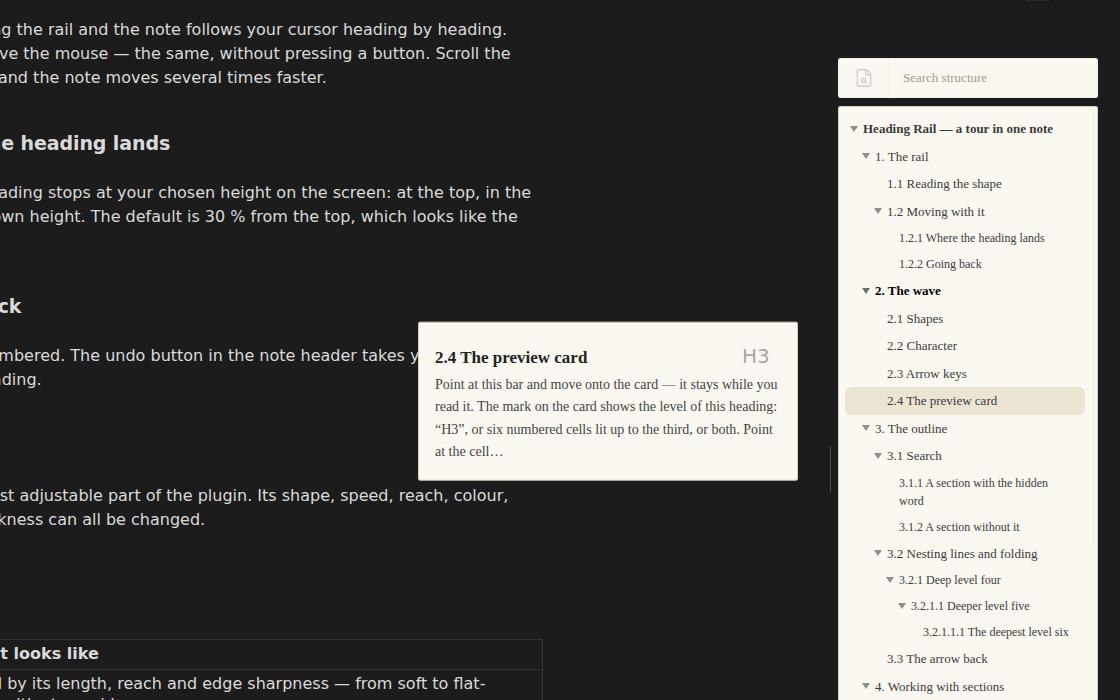Image resolution: width=1120 pixels, height=700 pixels.
Task: Open 3.1 Search outline entry
Action: coord(914,456)
